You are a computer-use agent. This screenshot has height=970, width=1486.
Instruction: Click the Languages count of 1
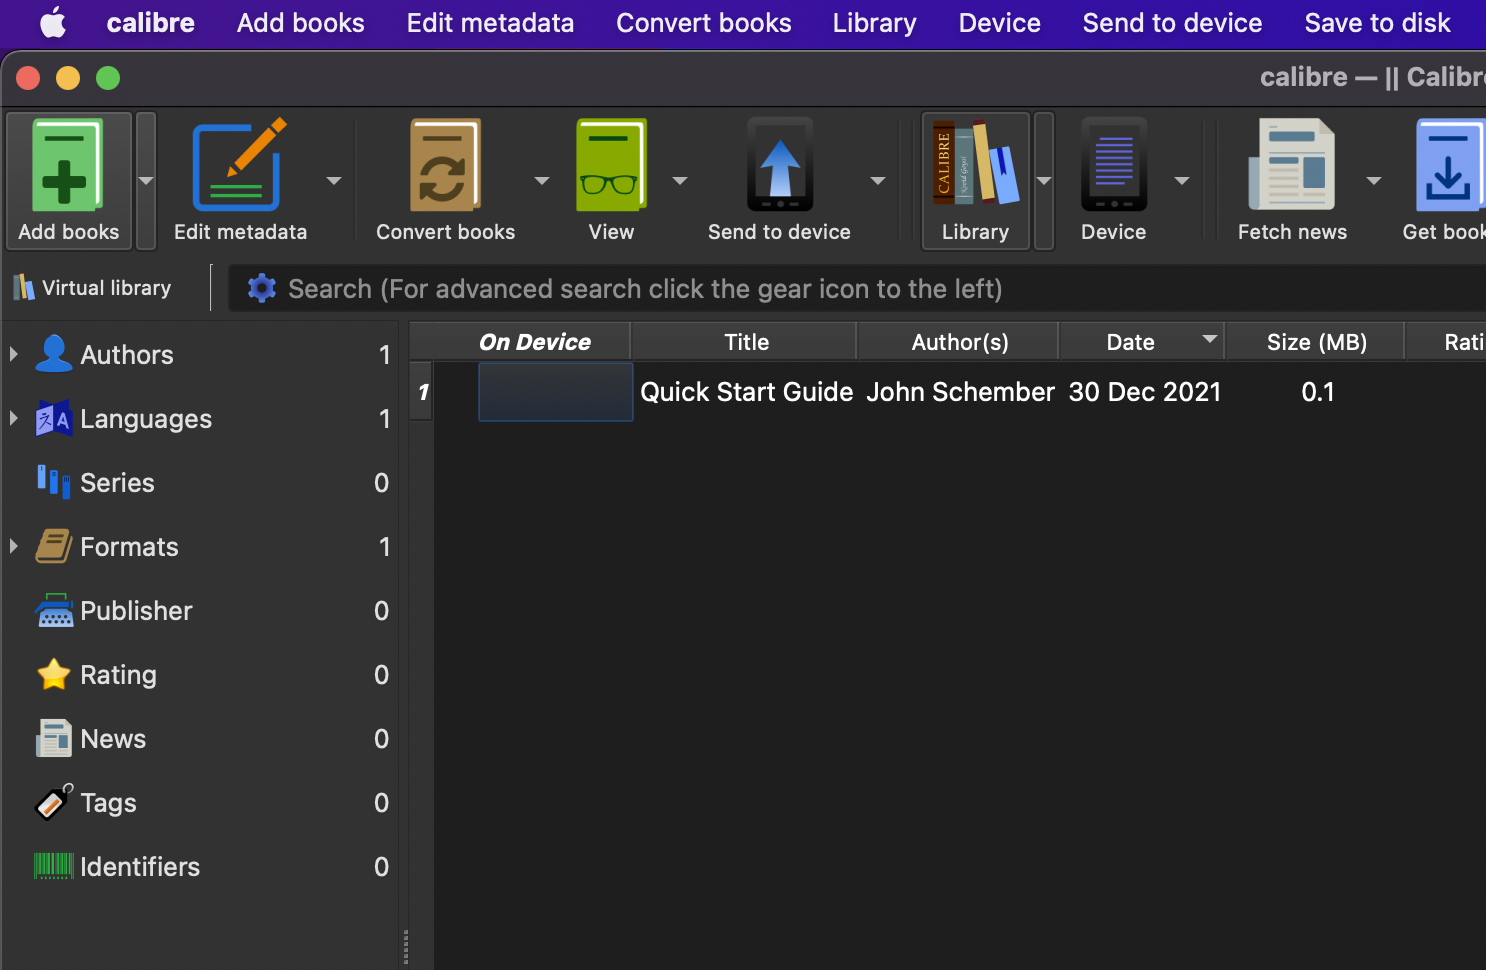pyautogui.click(x=384, y=419)
